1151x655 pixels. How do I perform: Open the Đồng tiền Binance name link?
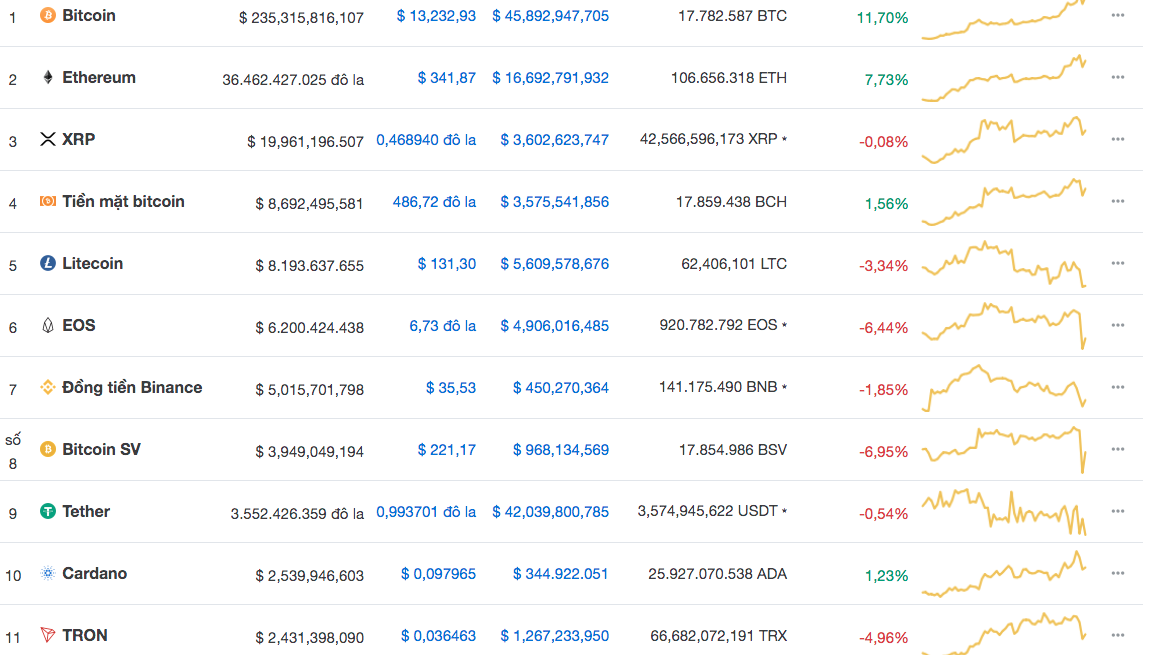(x=132, y=387)
